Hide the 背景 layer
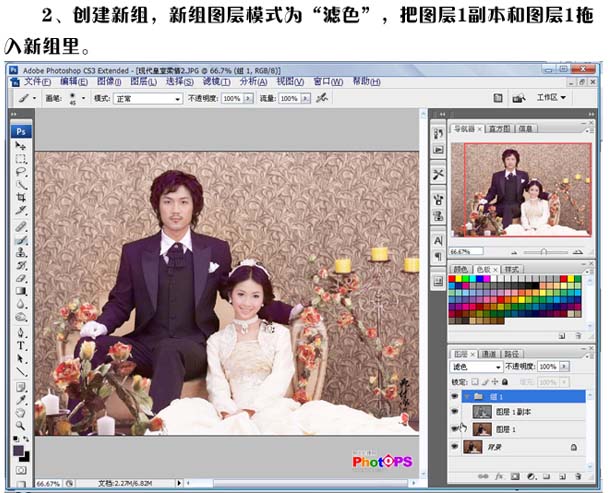The height and width of the screenshot is (493, 611). tap(454, 446)
